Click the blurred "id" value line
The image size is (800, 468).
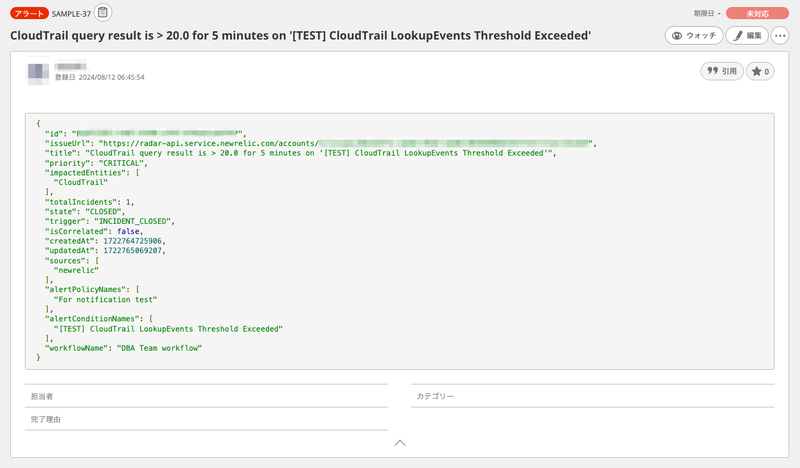point(145,134)
